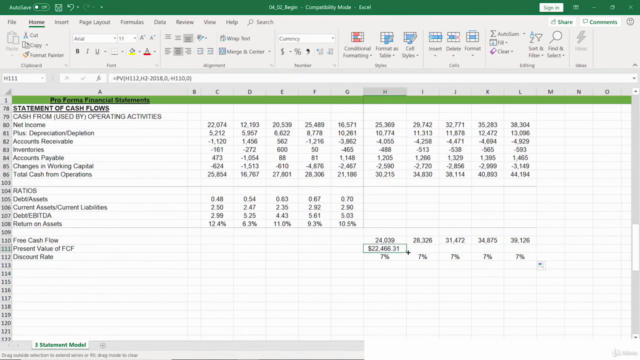The height and width of the screenshot is (360, 640).
Task: Collapse the ribbon with the chevron
Action: pos(635,65)
